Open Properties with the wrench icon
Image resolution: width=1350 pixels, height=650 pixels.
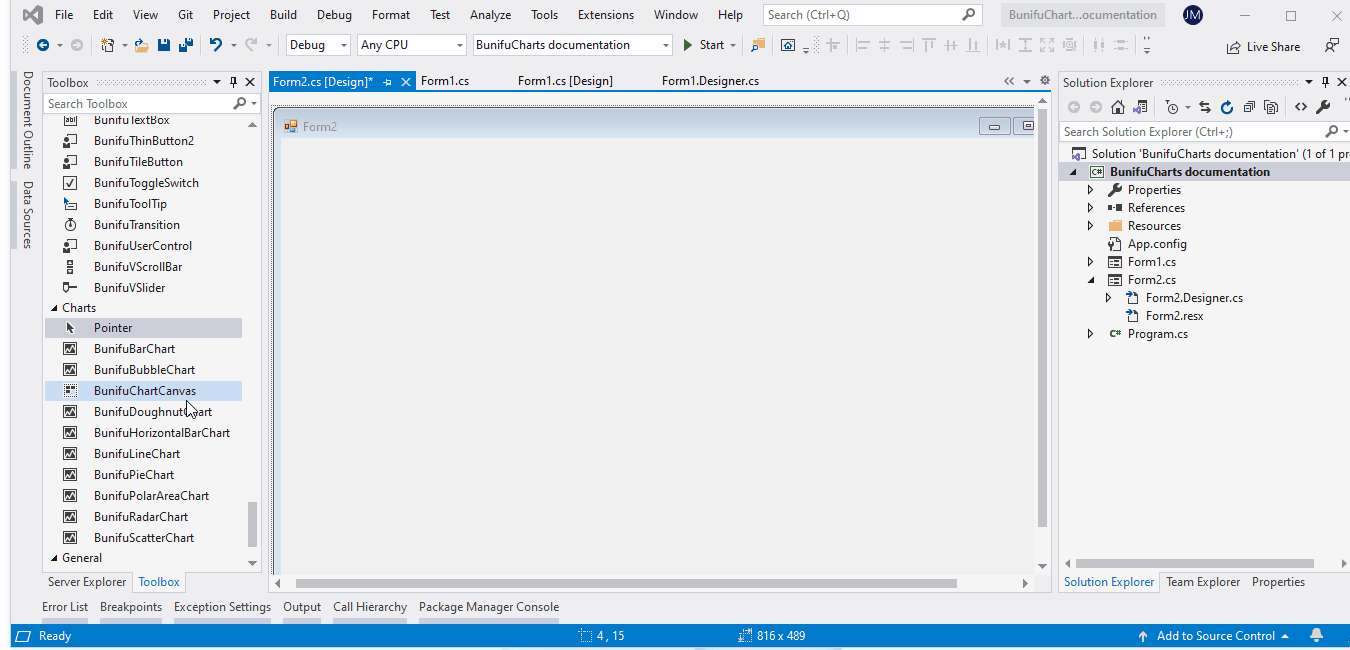(x=1322, y=107)
